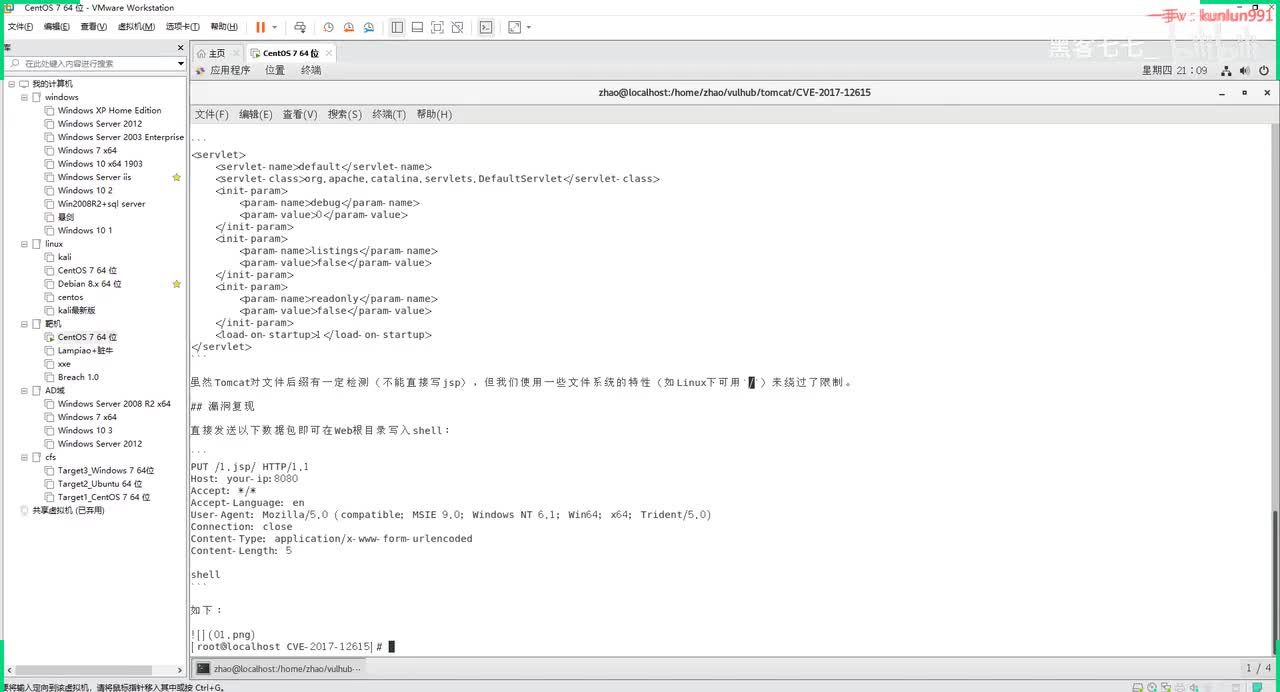1280x692 pixels.
Task: Open the terminal 帮助(H) menu
Action: tap(434, 114)
